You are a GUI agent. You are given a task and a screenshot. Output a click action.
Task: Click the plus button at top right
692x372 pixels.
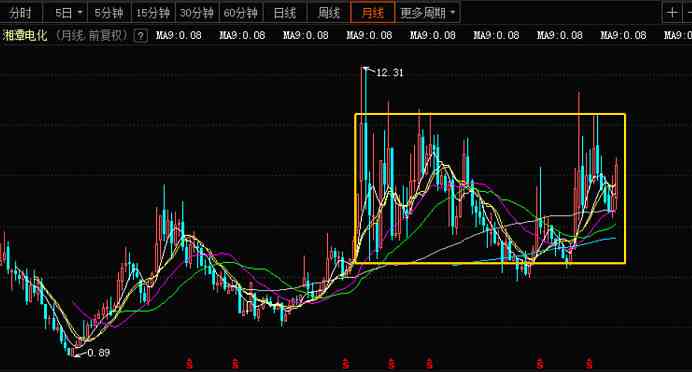[x=672, y=12]
